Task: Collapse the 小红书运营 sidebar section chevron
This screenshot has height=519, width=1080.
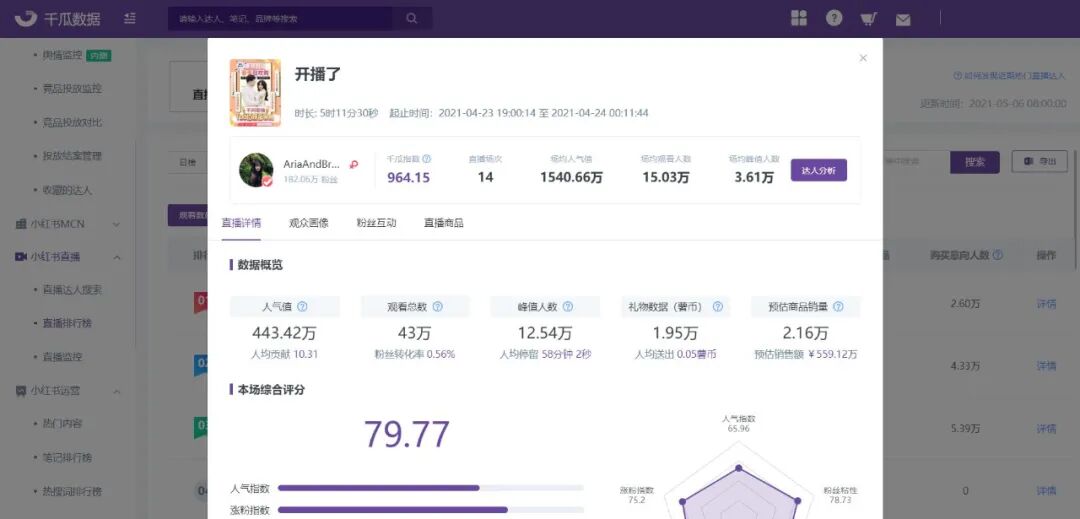Action: pos(116,391)
